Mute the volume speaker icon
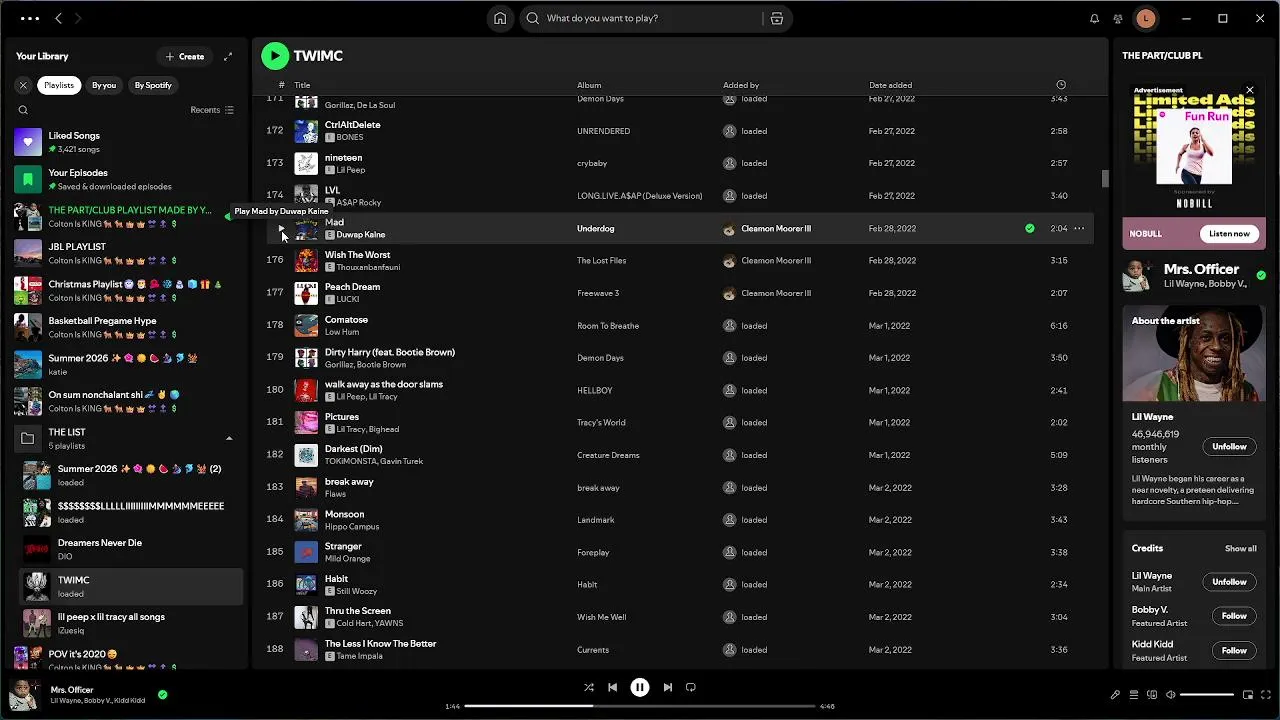This screenshot has width=1280, height=720. [x=1171, y=695]
